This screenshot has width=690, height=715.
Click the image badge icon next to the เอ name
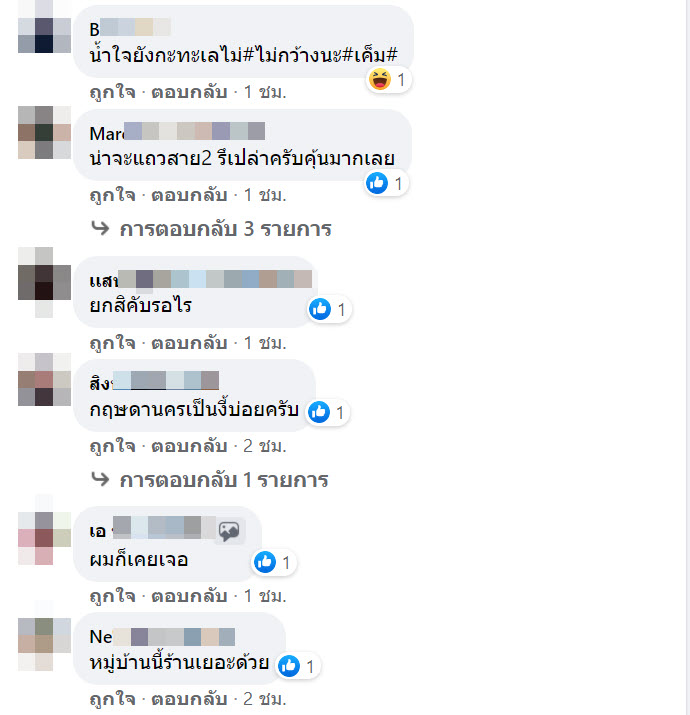[229, 530]
